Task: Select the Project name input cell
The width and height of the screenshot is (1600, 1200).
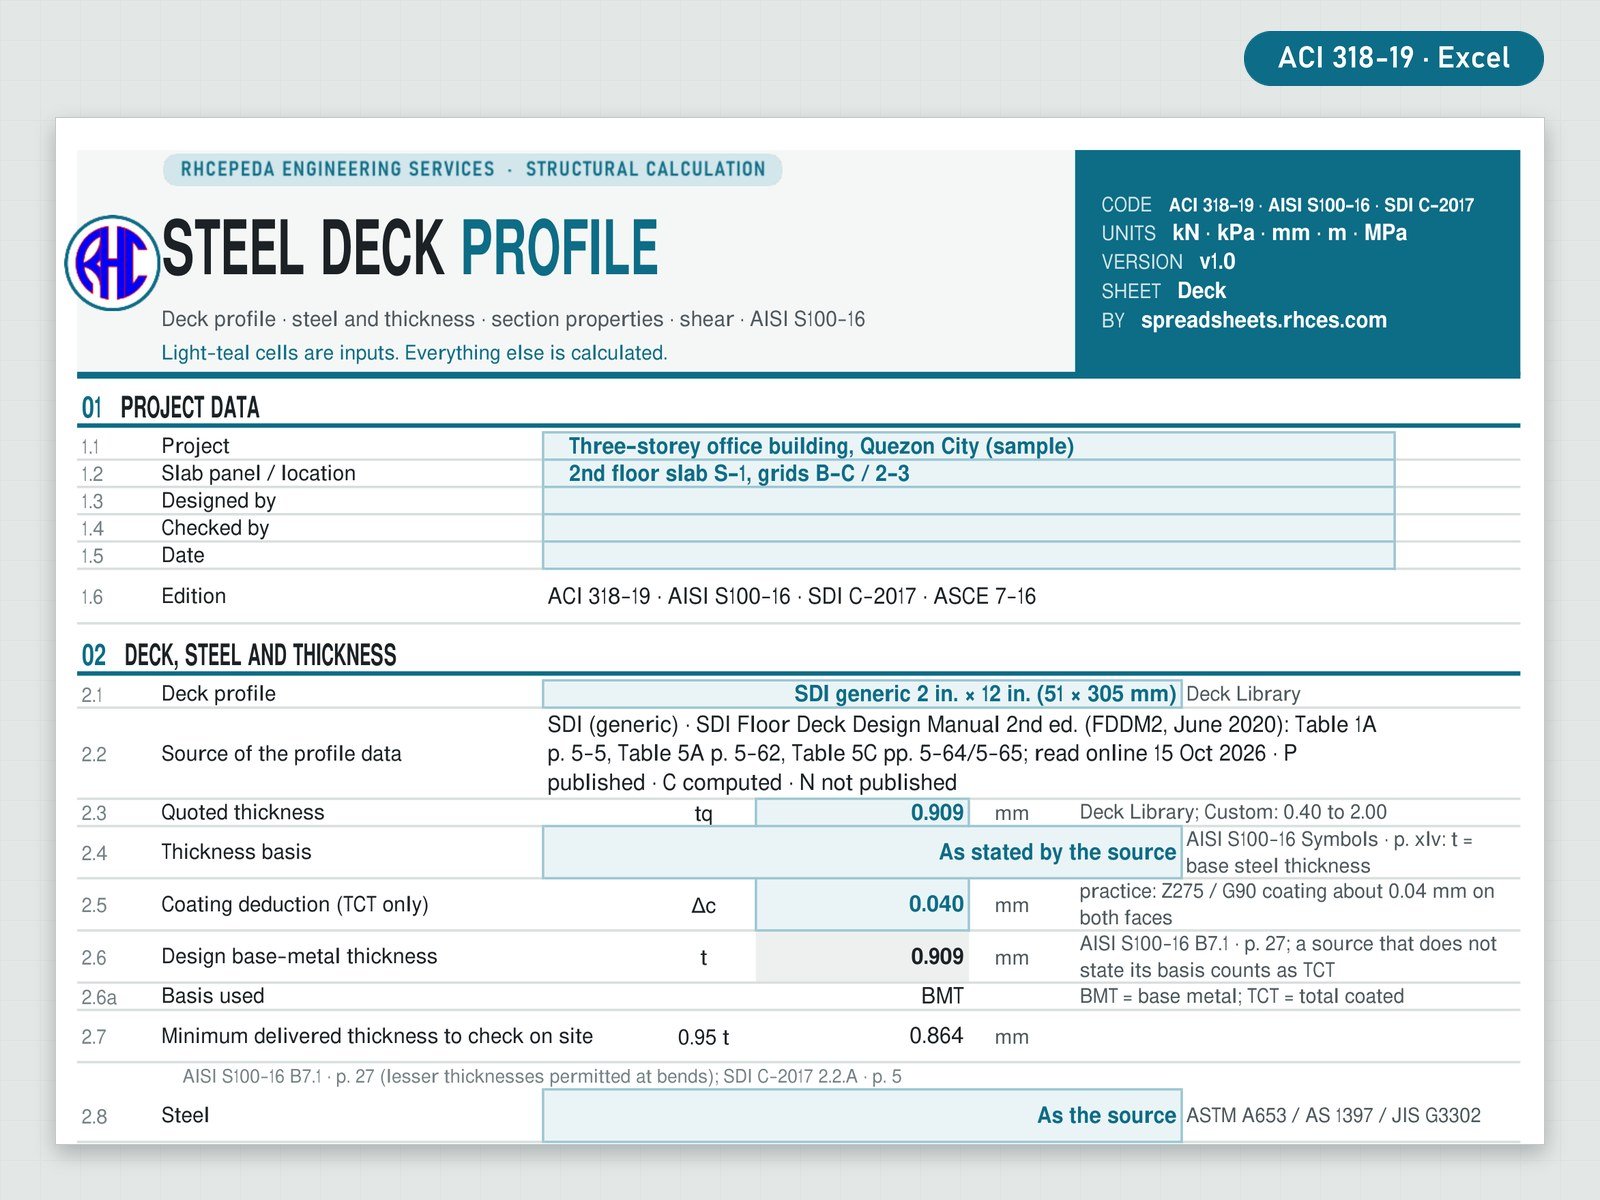Action: pyautogui.click(x=968, y=446)
